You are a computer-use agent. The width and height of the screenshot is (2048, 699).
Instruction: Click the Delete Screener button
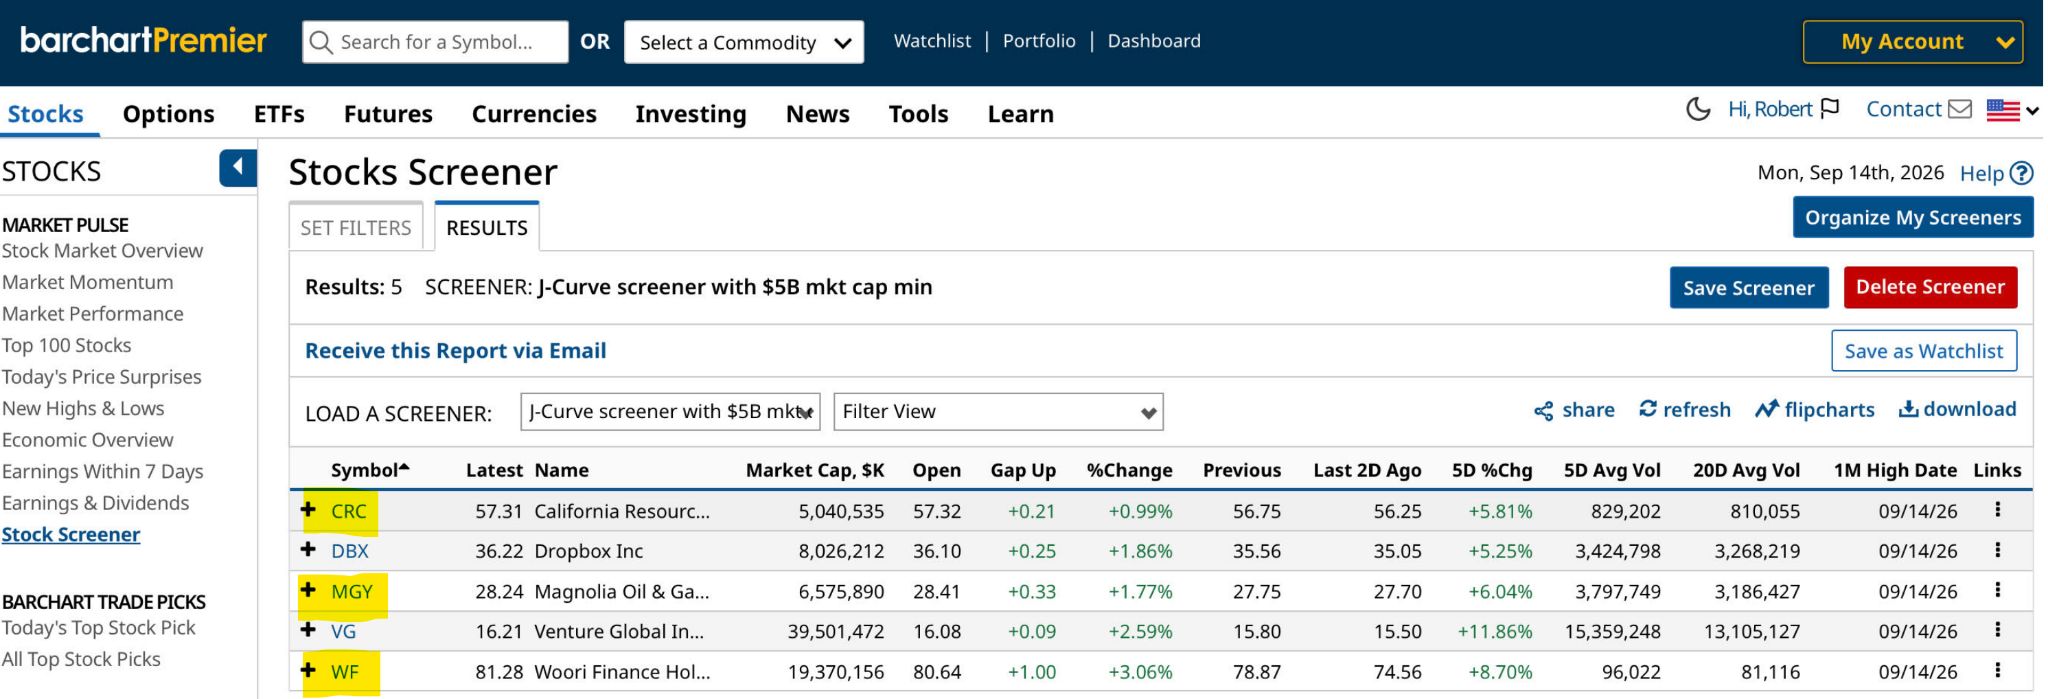click(x=1930, y=287)
